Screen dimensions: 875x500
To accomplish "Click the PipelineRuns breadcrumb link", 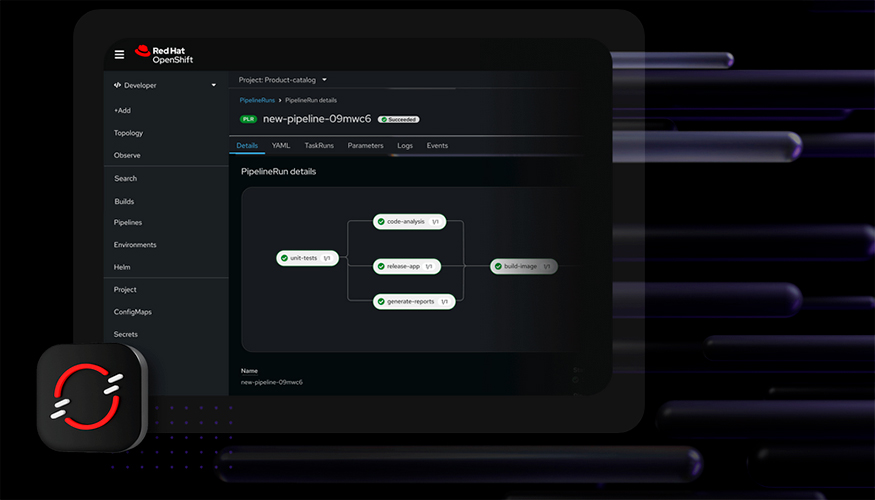I will click(257, 100).
